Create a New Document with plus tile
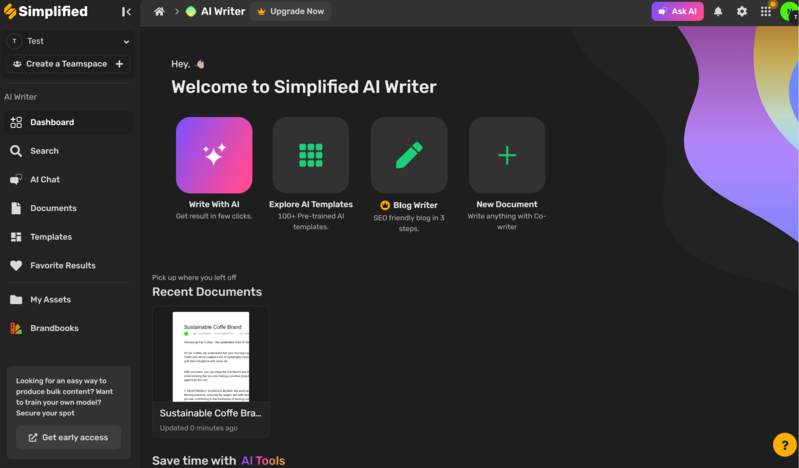Image resolution: width=799 pixels, height=468 pixels. tap(507, 155)
